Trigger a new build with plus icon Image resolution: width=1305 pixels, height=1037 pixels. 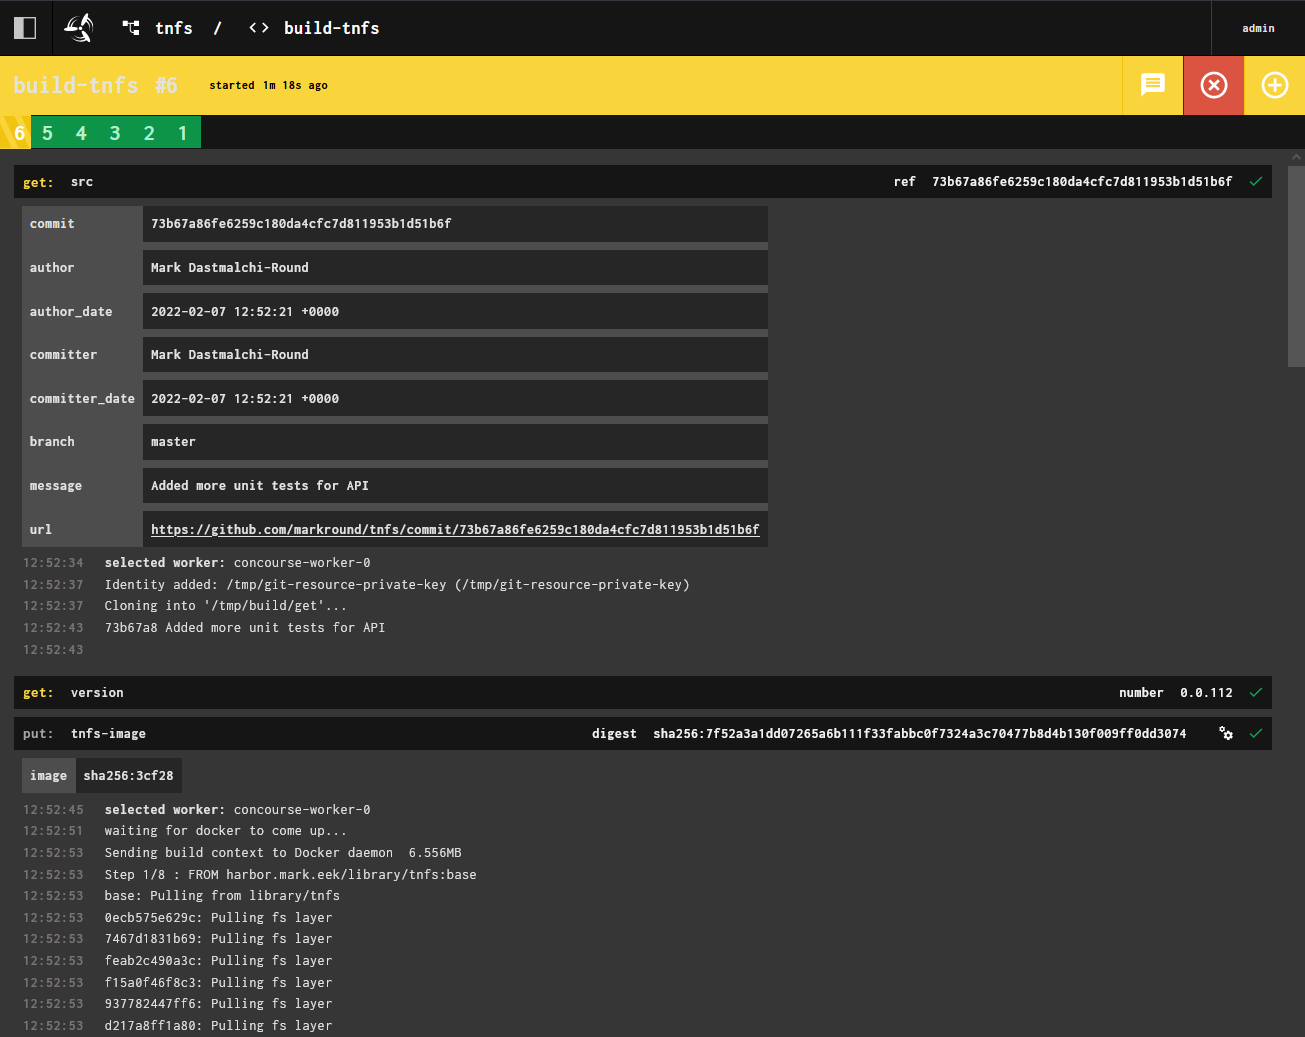click(x=1274, y=85)
